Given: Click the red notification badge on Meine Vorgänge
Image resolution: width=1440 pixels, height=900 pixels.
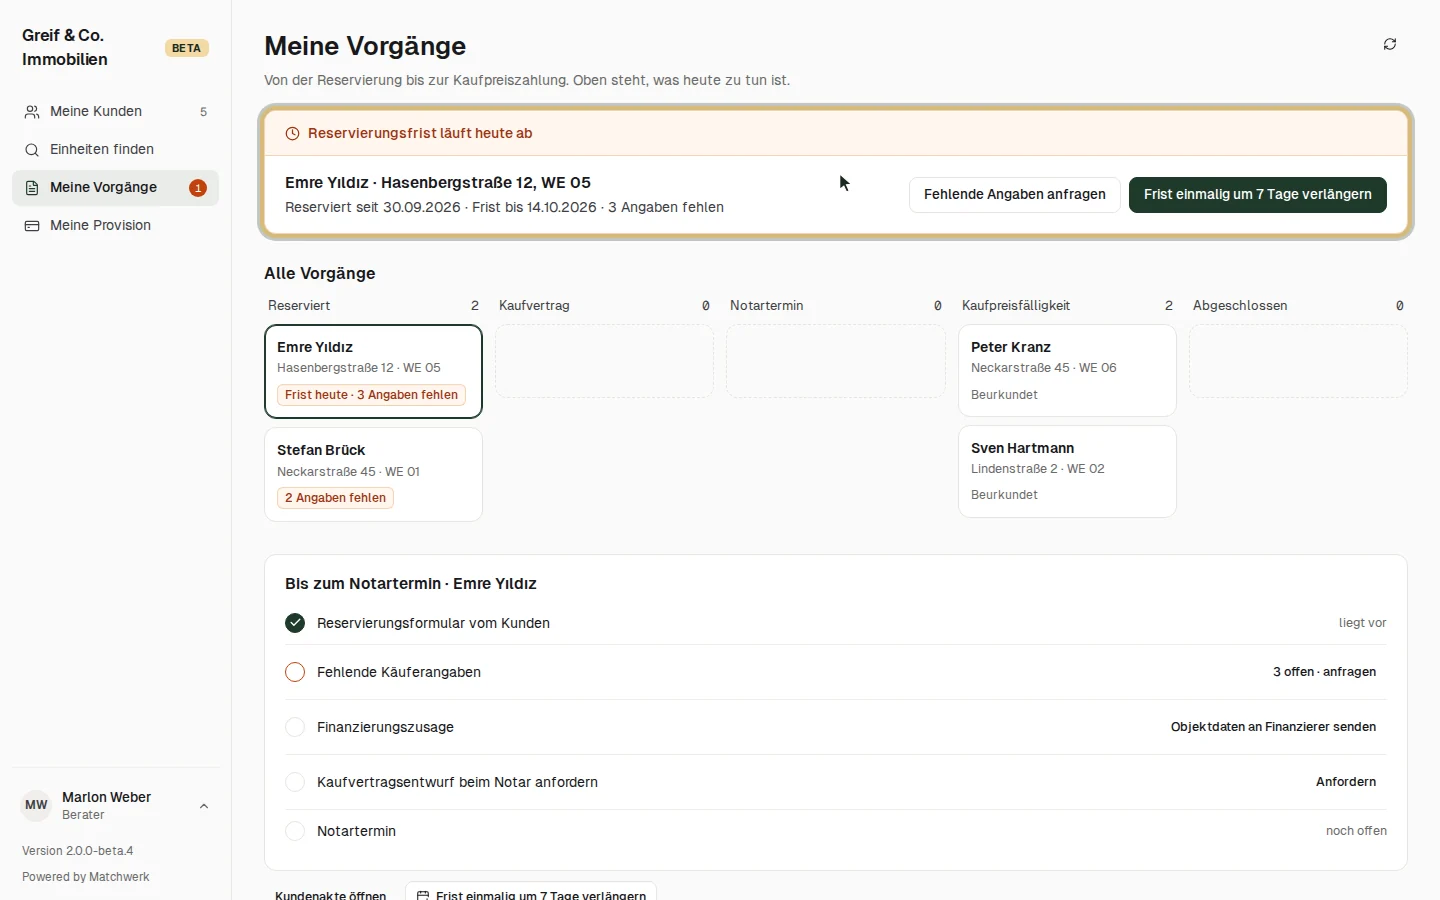Looking at the screenshot, I should click(x=198, y=188).
